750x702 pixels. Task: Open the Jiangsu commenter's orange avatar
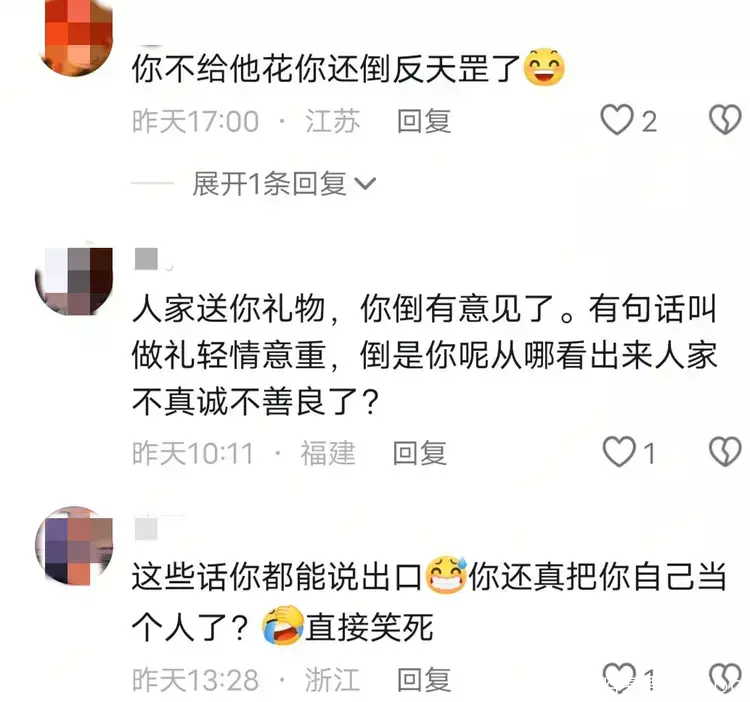coord(77,38)
